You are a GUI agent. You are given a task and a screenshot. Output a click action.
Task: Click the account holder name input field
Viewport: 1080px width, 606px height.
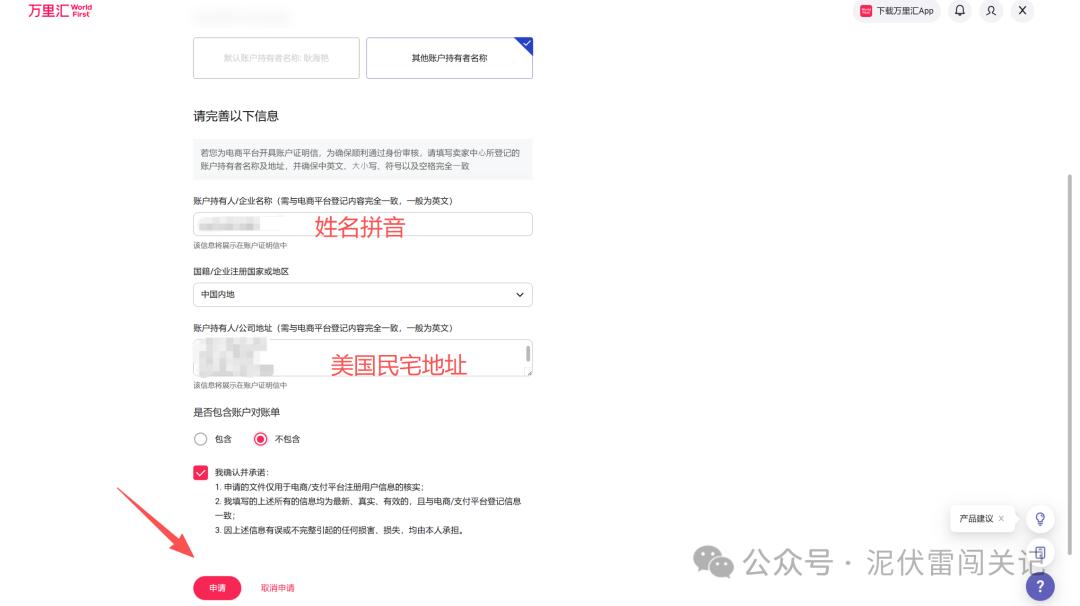tap(362, 223)
